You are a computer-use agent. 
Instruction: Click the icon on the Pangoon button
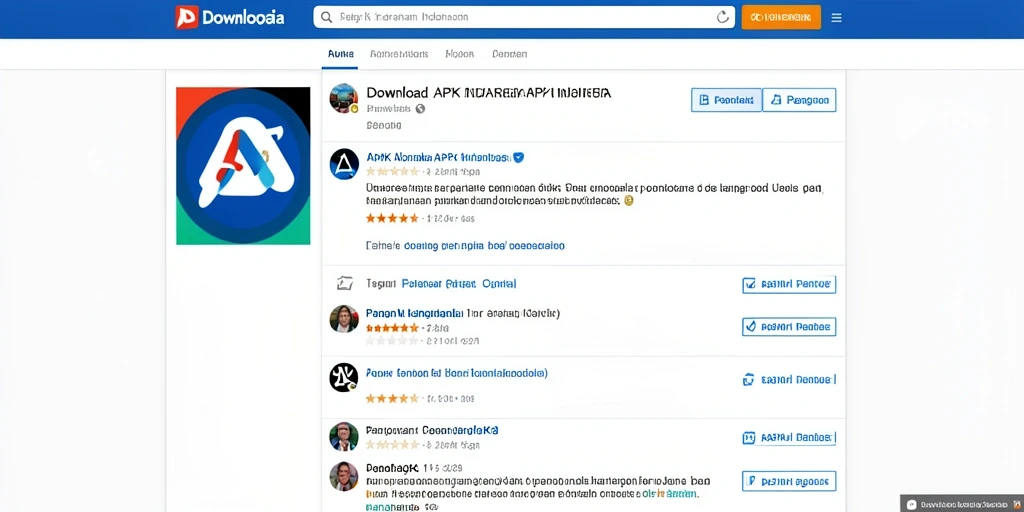[776, 100]
